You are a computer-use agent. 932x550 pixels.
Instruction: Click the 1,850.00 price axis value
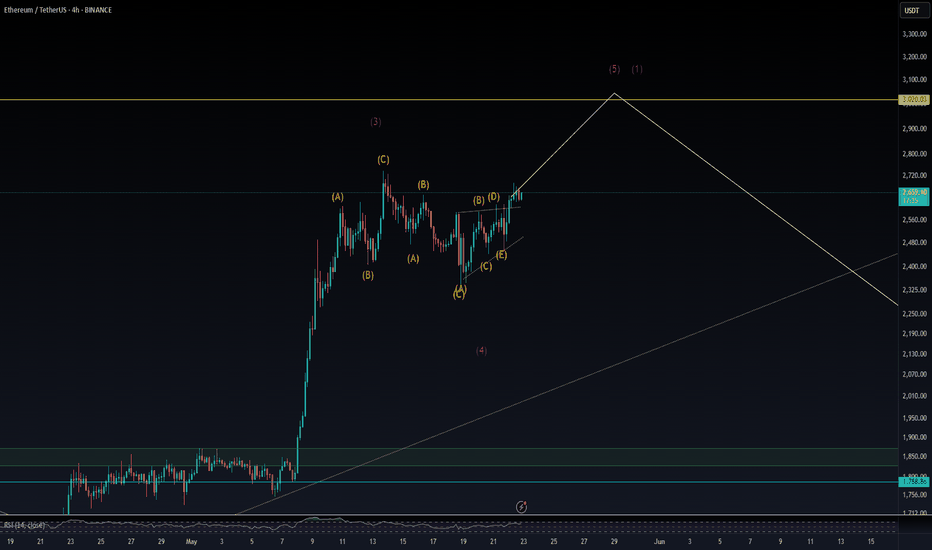tap(915, 457)
